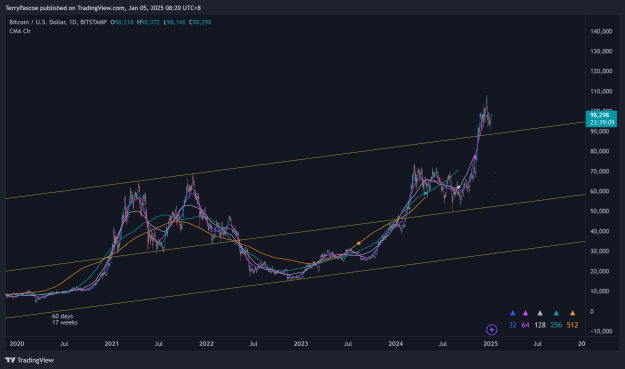
Task: Click the magenta triangle above 64
Action: pyautogui.click(x=525, y=313)
